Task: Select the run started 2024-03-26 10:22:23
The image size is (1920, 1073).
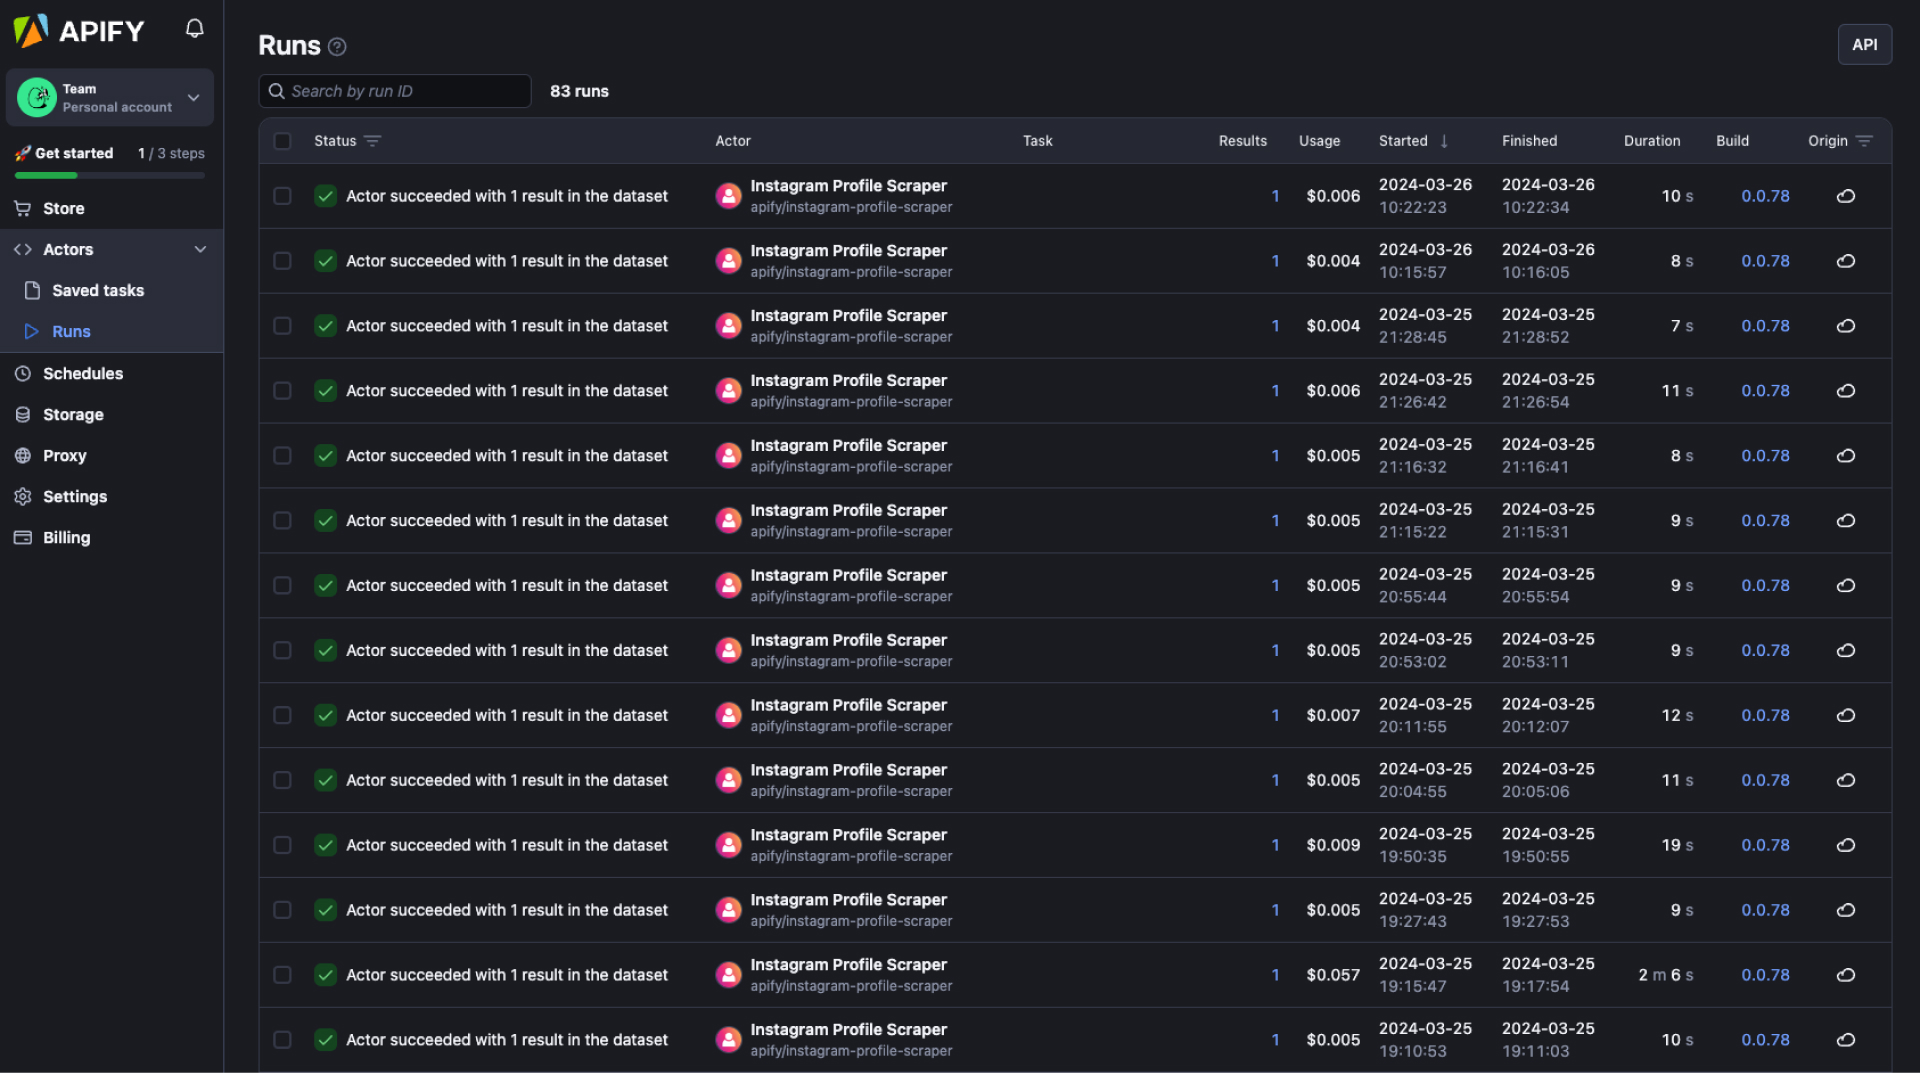Action: click(x=283, y=196)
